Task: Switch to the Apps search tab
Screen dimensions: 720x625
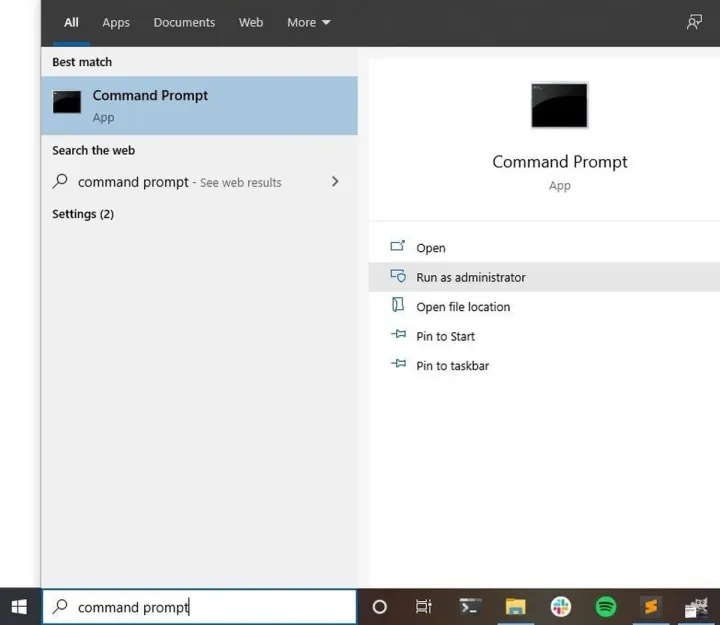Action: (116, 22)
